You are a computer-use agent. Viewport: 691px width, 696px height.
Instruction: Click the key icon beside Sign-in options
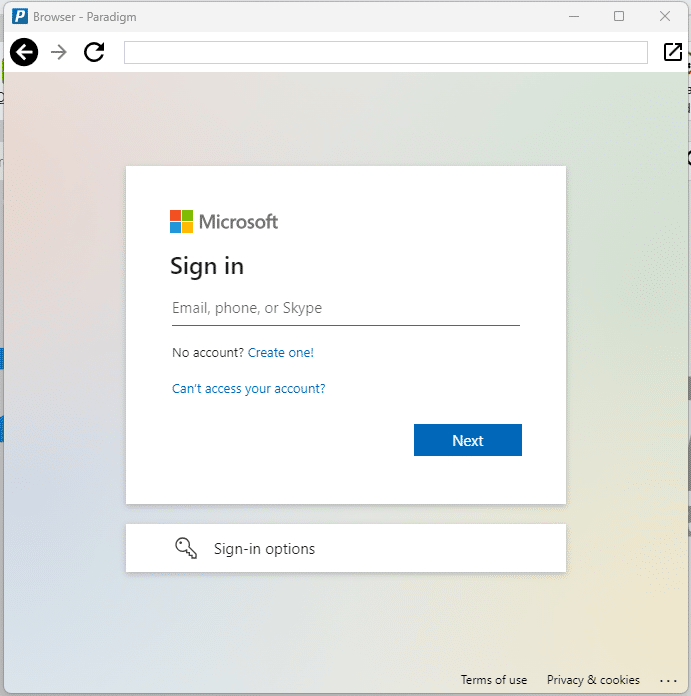point(186,548)
